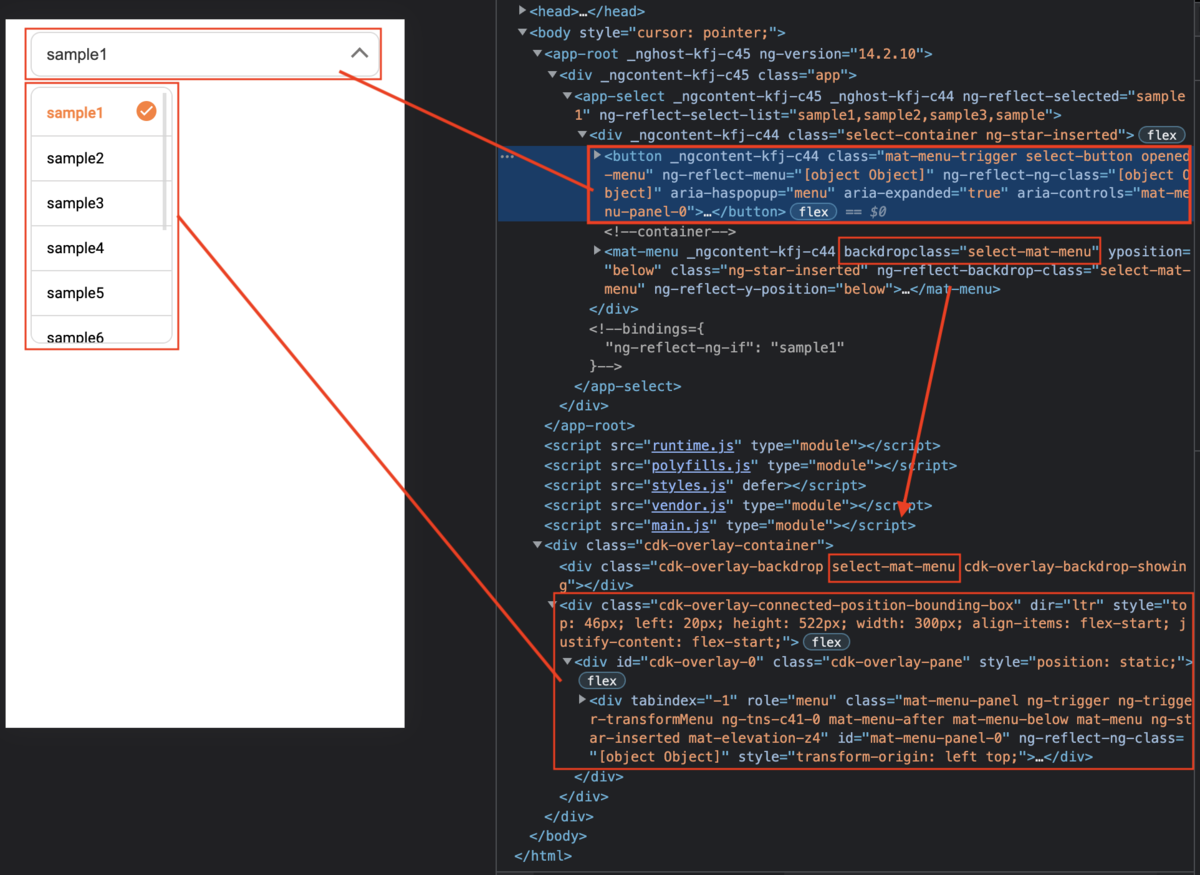Select the </body> closing tag row
The height and width of the screenshot is (875, 1200).
(557, 836)
